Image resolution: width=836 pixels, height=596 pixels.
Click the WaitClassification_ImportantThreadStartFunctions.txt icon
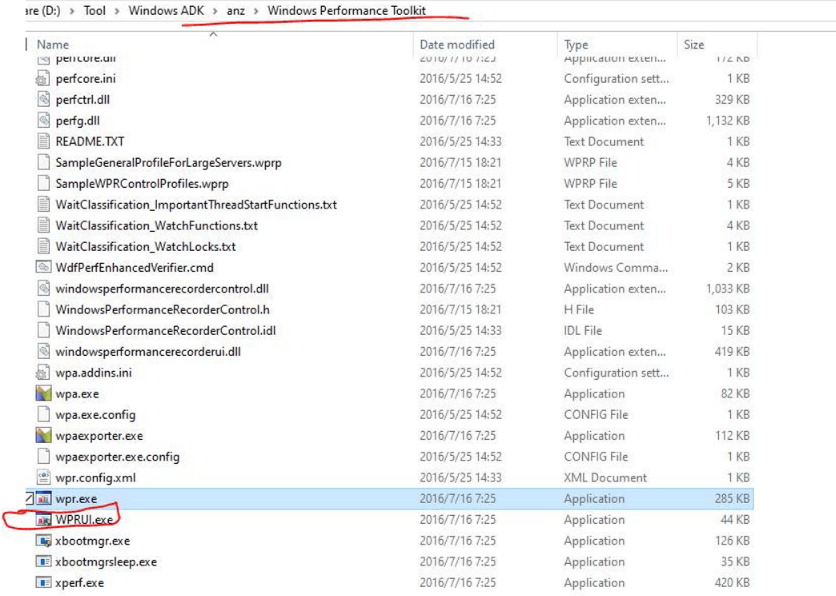pyautogui.click(x=43, y=205)
